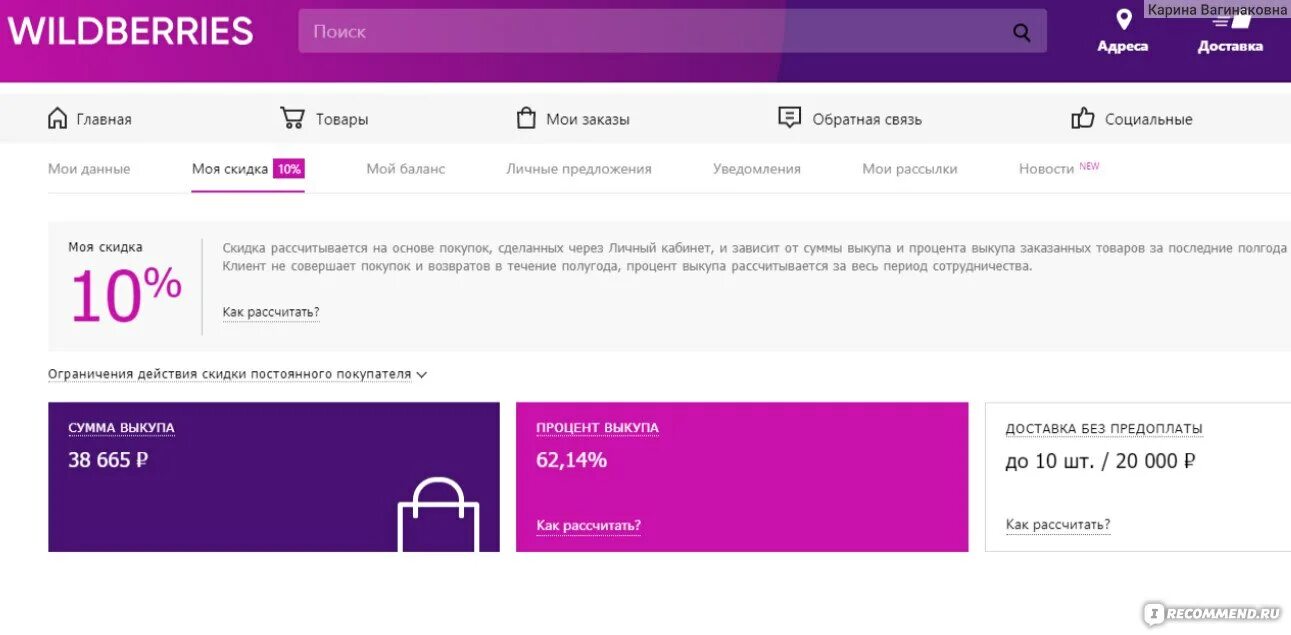Open Социальные menu item

tap(1149, 119)
